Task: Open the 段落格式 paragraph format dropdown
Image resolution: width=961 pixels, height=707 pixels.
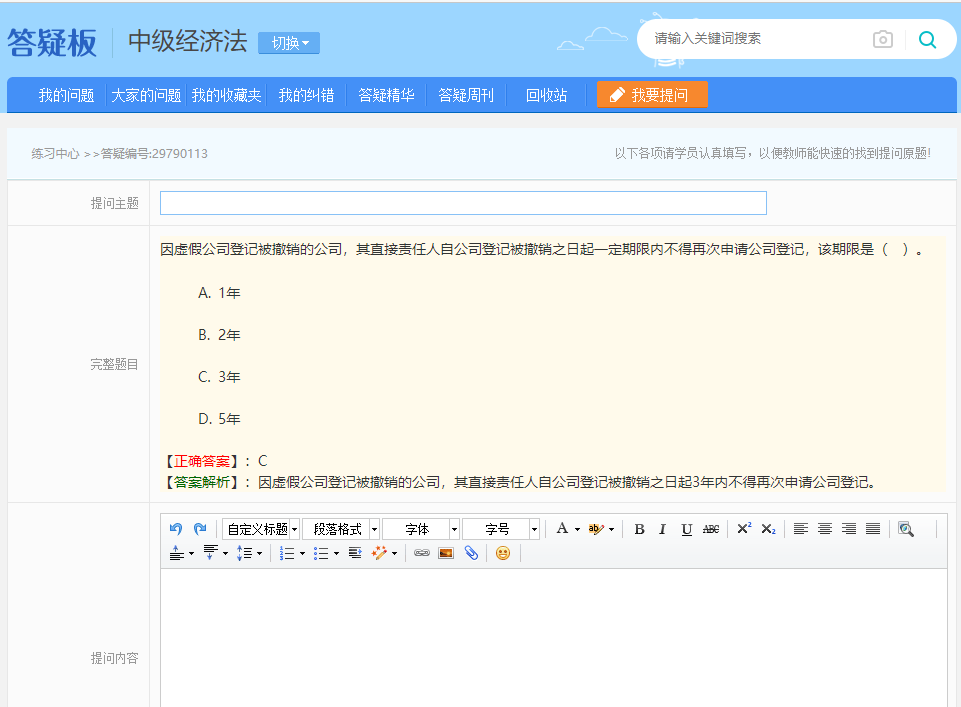Action: [338, 528]
